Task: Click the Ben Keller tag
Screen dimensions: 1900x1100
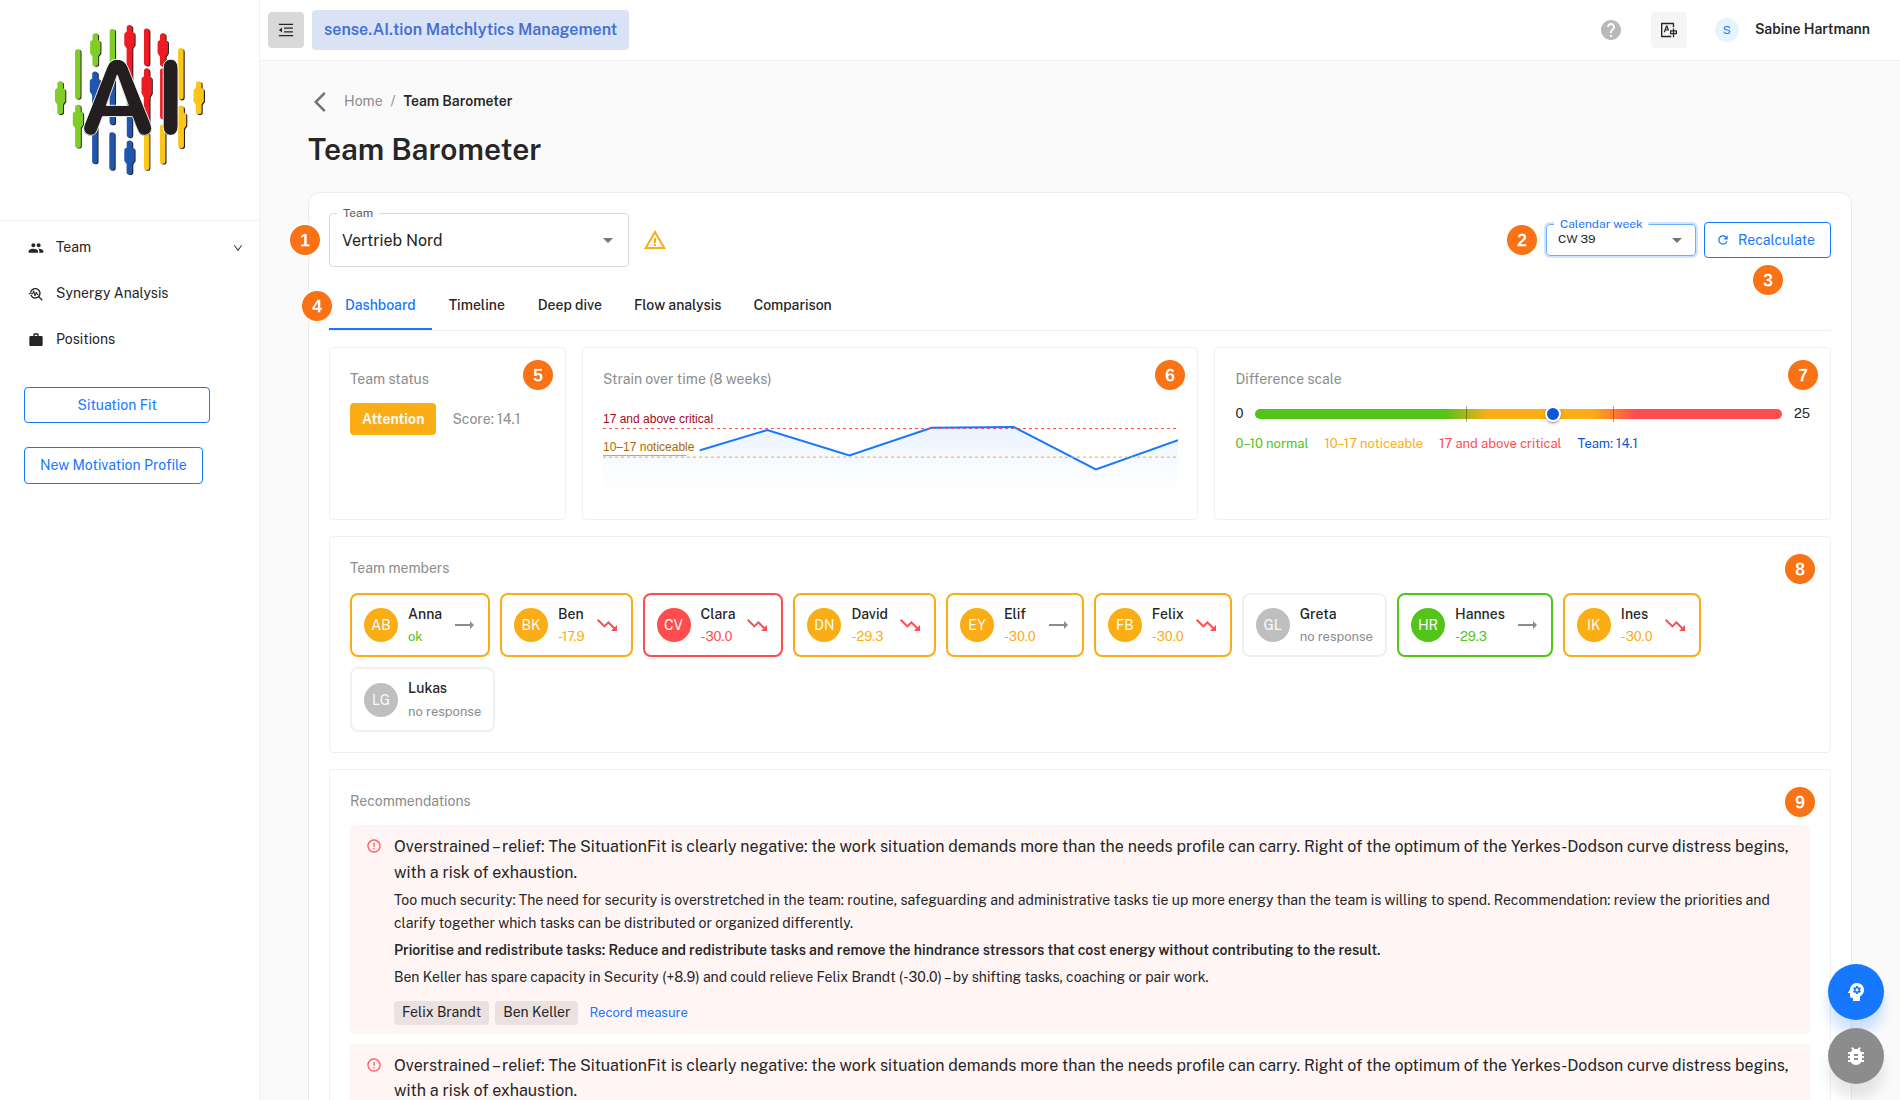Action: click(x=537, y=1012)
